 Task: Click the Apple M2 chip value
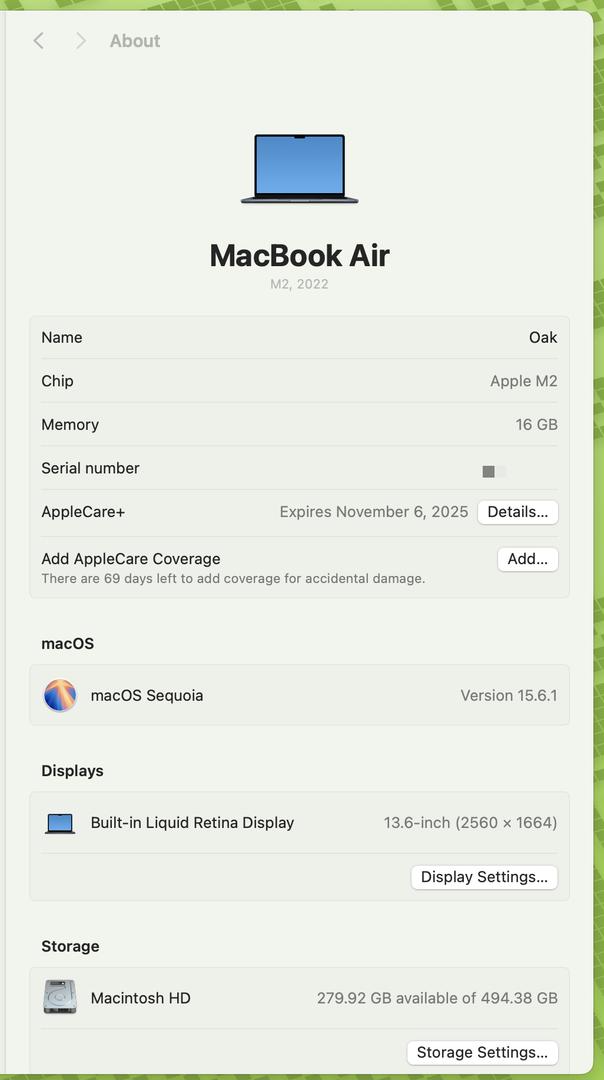point(523,381)
